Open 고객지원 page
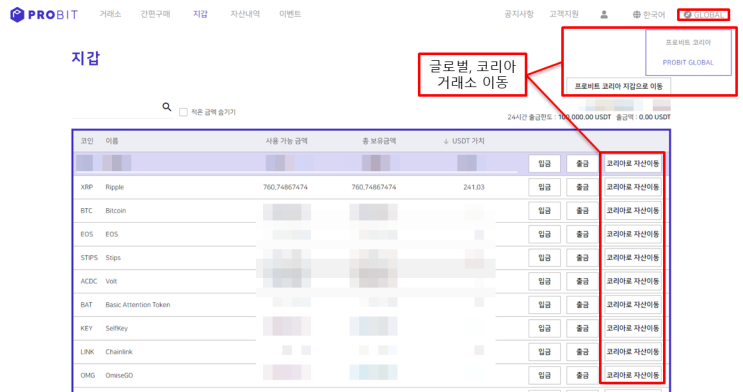 pos(564,14)
